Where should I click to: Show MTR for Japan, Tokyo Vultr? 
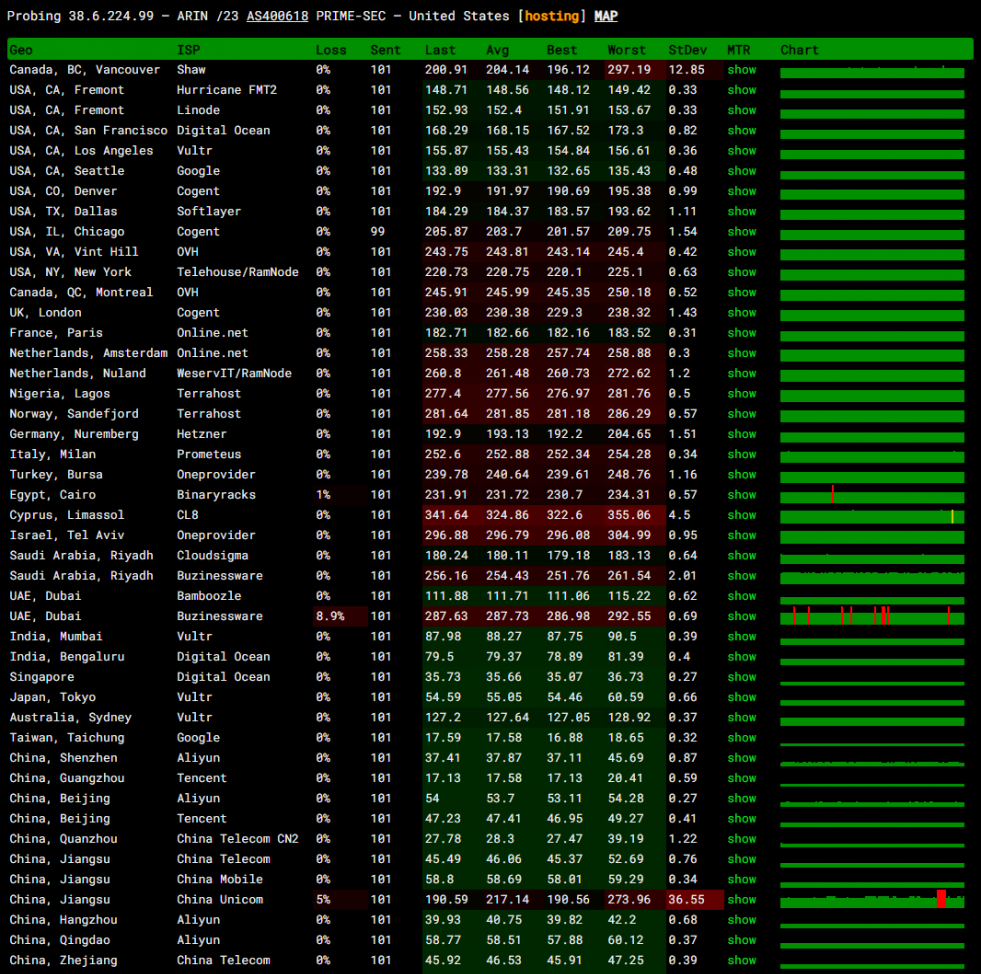pos(741,697)
